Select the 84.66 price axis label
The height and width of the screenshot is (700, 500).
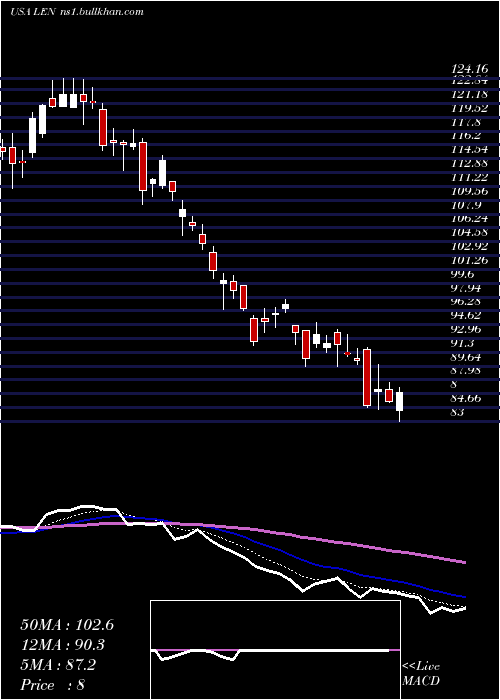click(x=467, y=398)
